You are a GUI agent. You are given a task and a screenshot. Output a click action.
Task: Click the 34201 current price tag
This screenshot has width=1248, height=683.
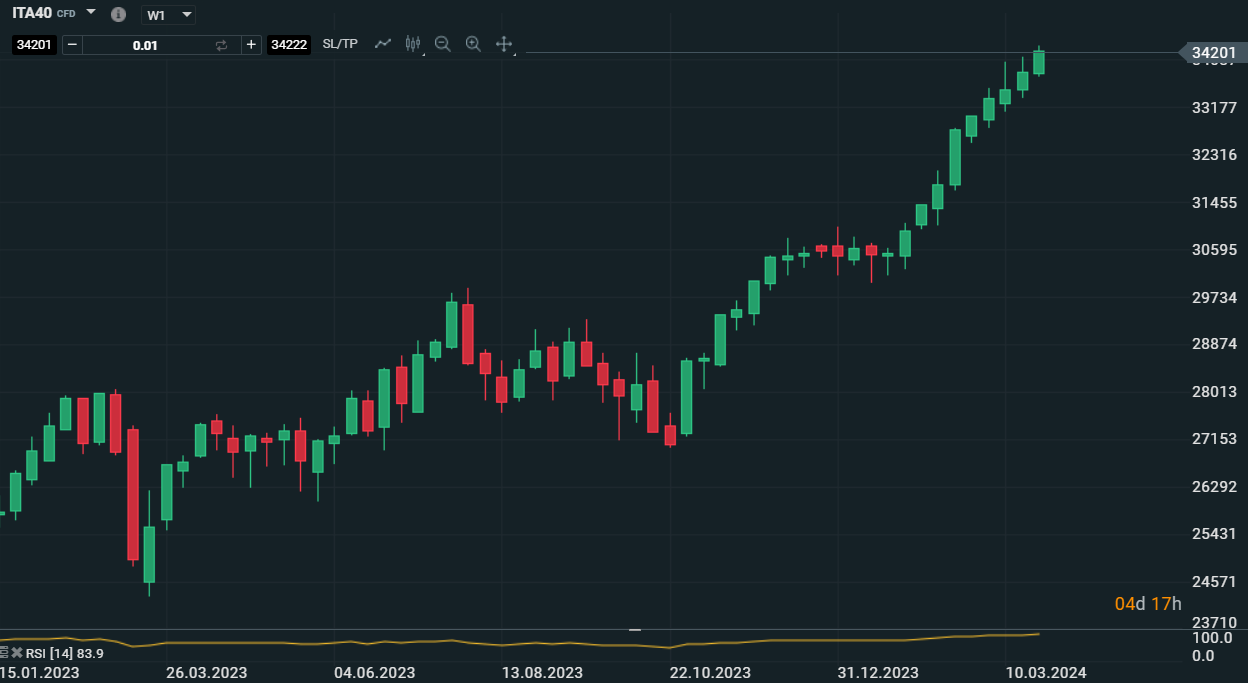(x=1212, y=53)
